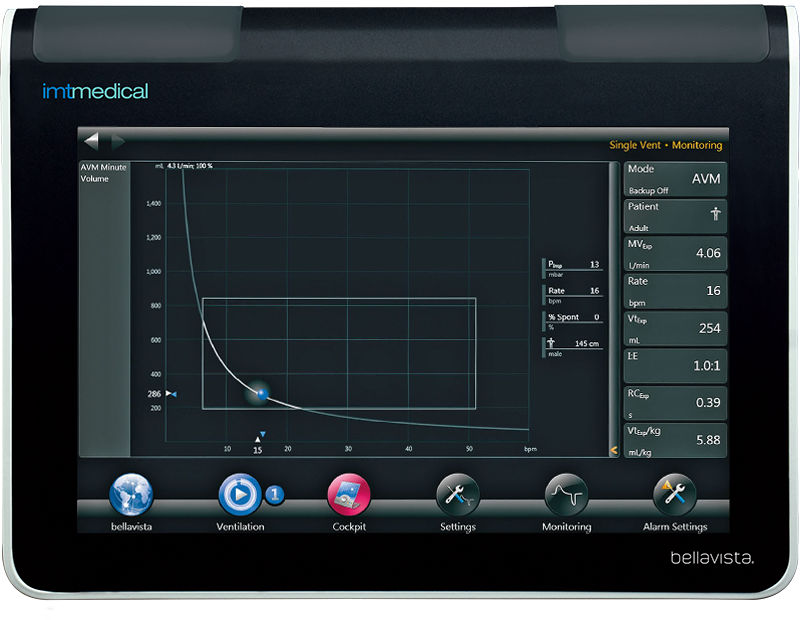800x620 pixels.
Task: Select the RCExp 0.39 s tile
Action: [675, 403]
